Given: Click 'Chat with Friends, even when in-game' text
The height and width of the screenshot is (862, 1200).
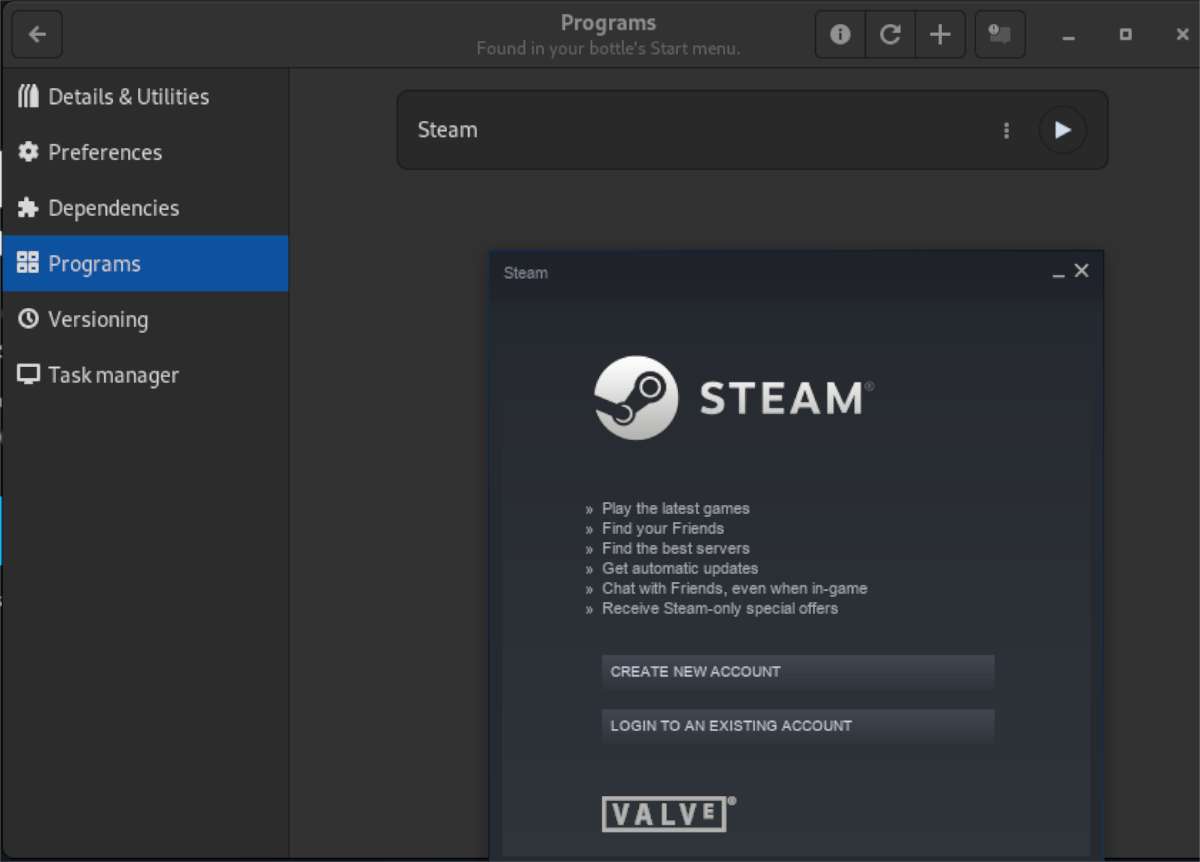Looking at the screenshot, I should tap(735, 588).
